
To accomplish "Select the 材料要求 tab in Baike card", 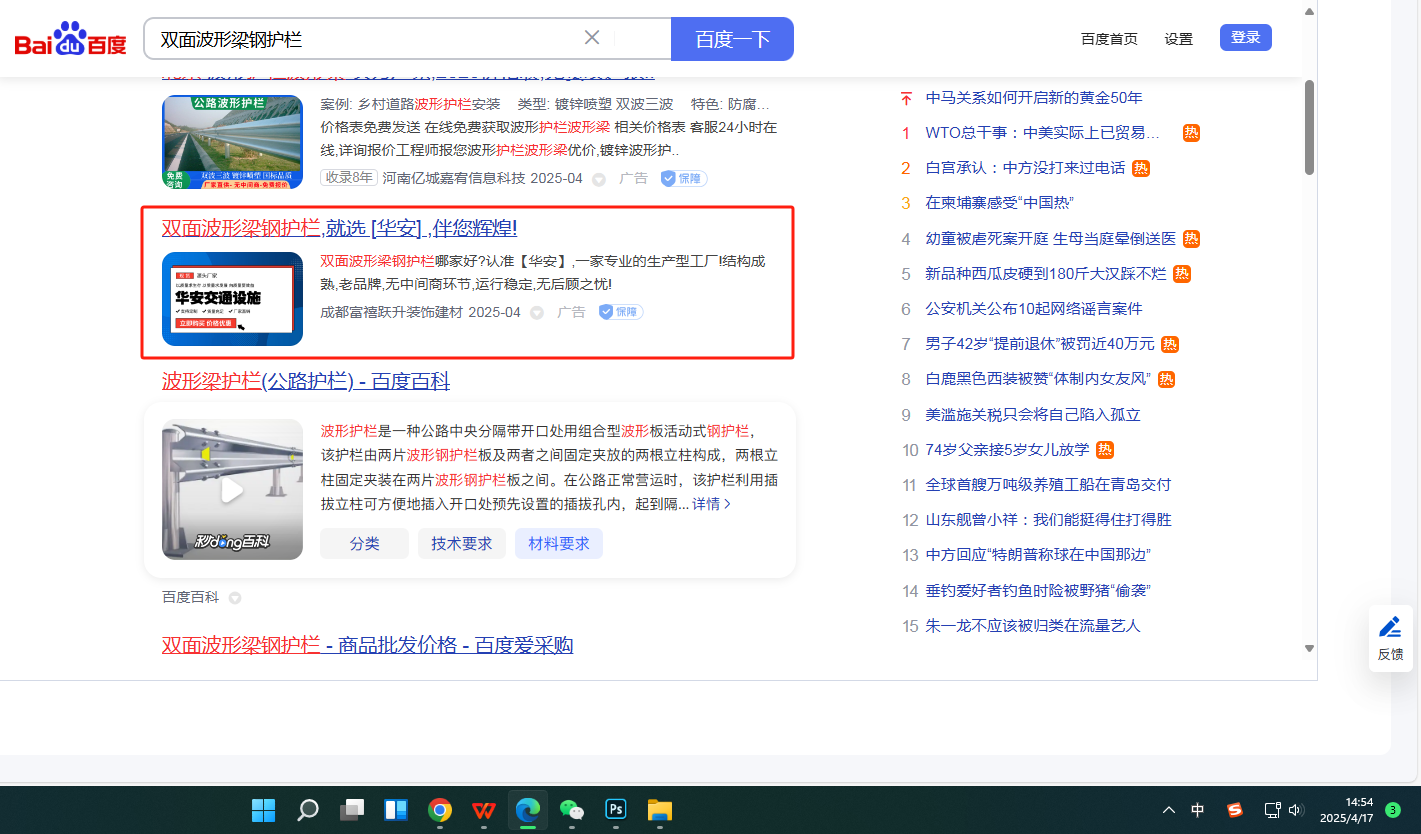I will (x=558, y=544).
